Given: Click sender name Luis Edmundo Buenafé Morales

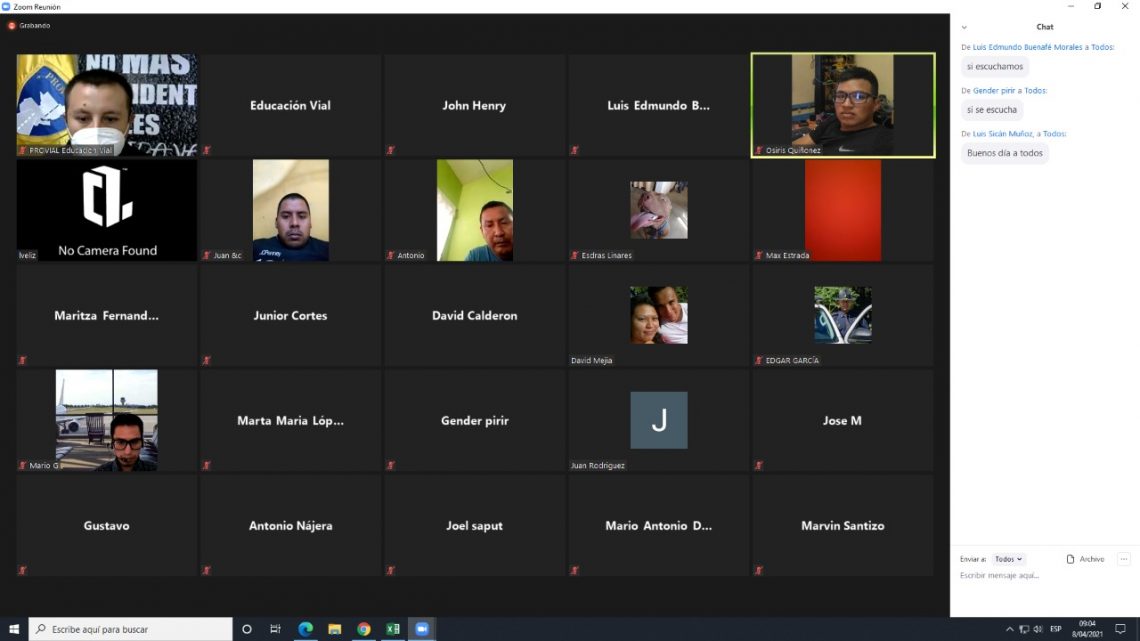Looking at the screenshot, I should coord(1027,47).
